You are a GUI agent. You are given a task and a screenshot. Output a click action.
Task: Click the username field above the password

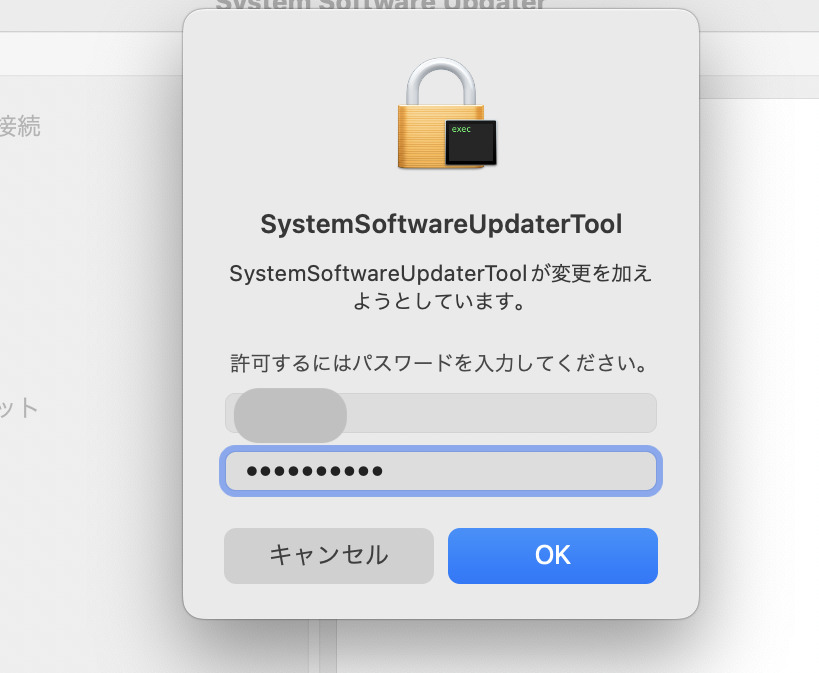pos(440,413)
